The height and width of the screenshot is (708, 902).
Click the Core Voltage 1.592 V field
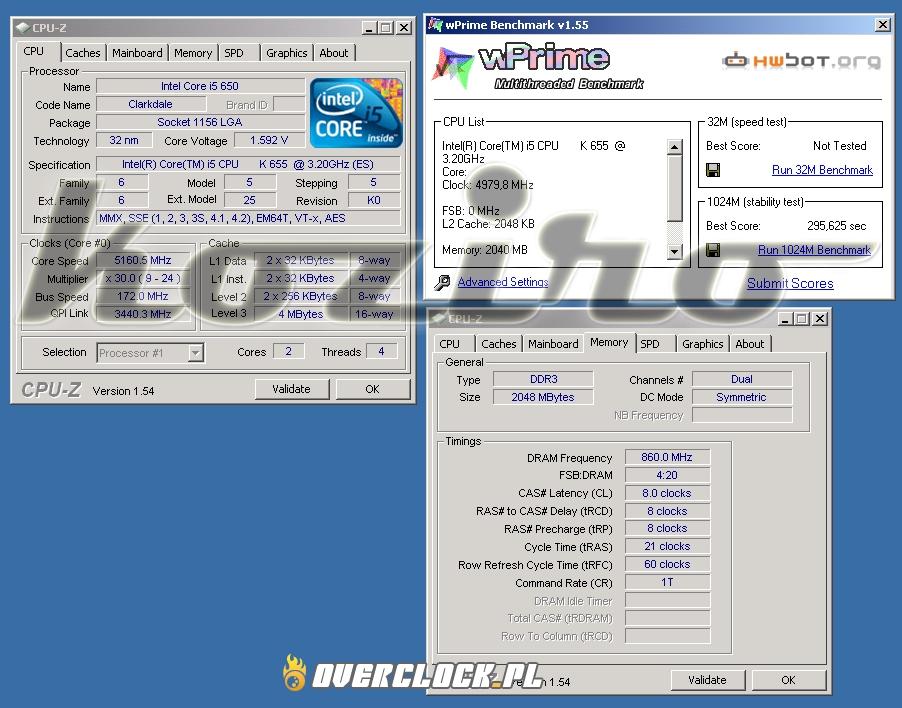point(269,140)
